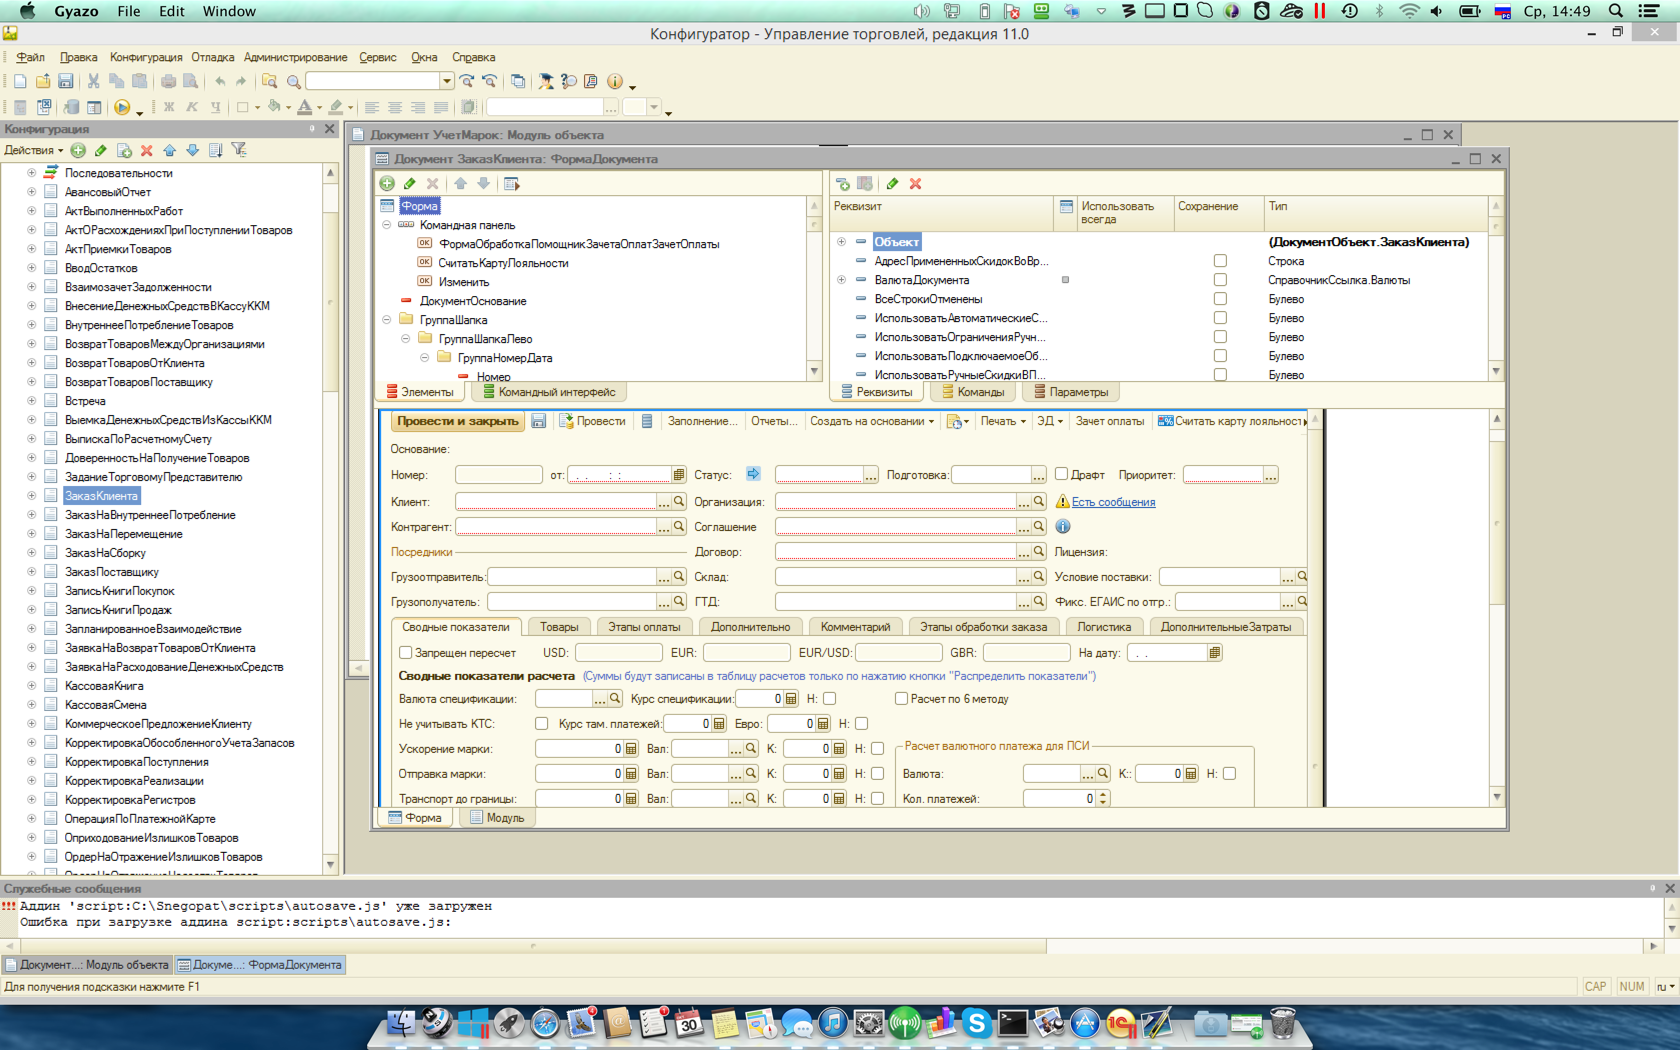
Task: Click red delete icon in Конфигурация panel
Action: [x=146, y=150]
